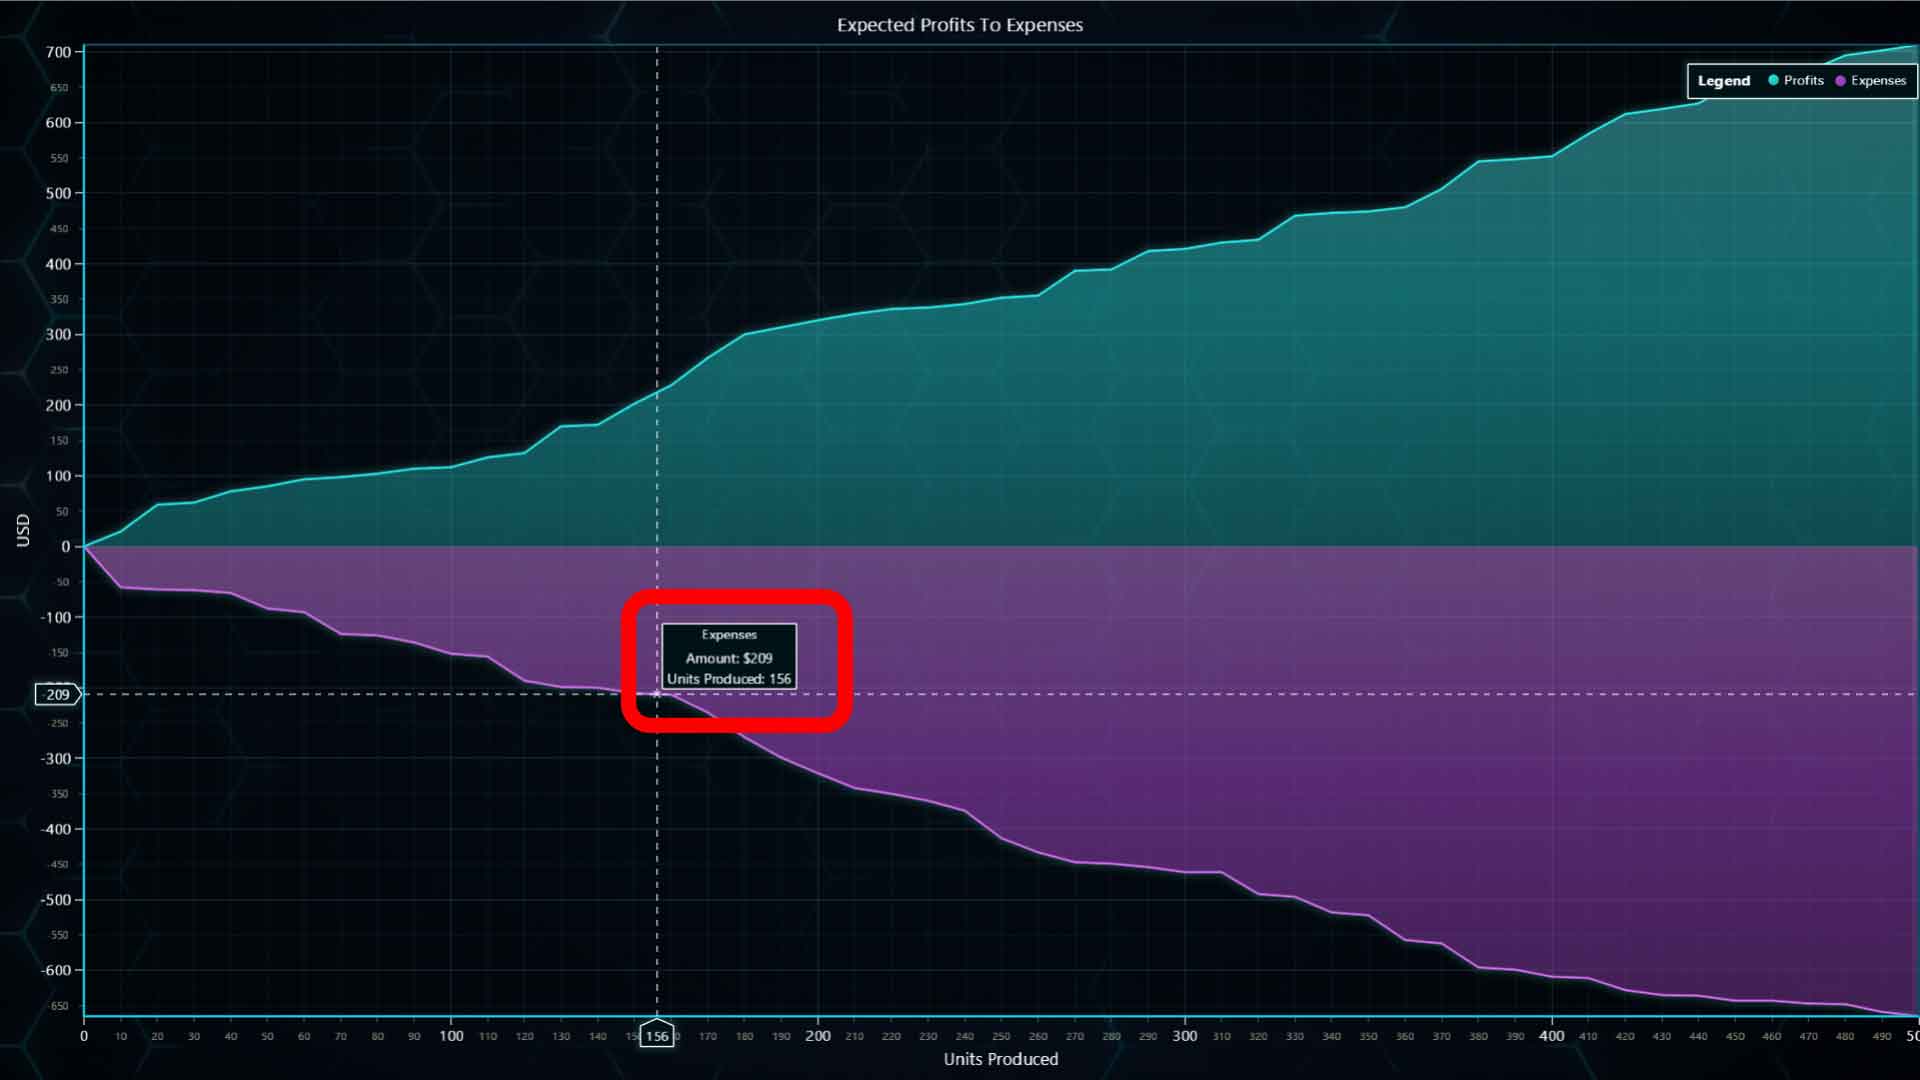The height and width of the screenshot is (1080, 1920).
Task: Click the Expenses heading in the tooltip
Action: [x=729, y=635]
